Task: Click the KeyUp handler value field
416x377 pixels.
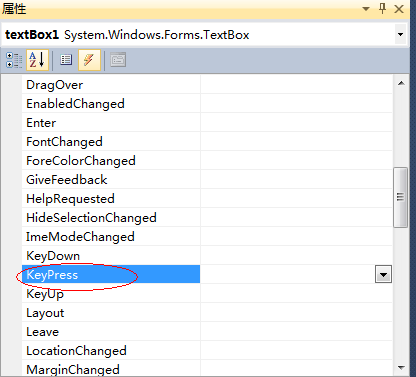Action: 297,294
